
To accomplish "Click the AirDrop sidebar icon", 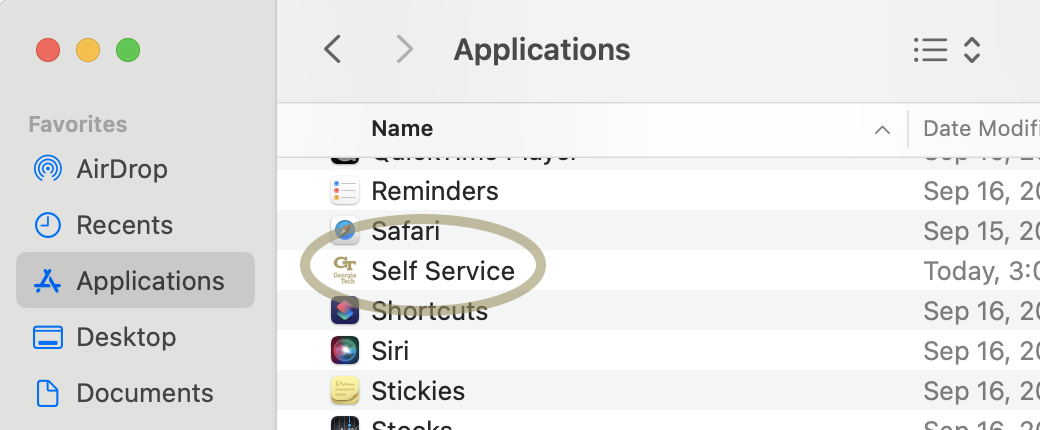I will pos(47,168).
